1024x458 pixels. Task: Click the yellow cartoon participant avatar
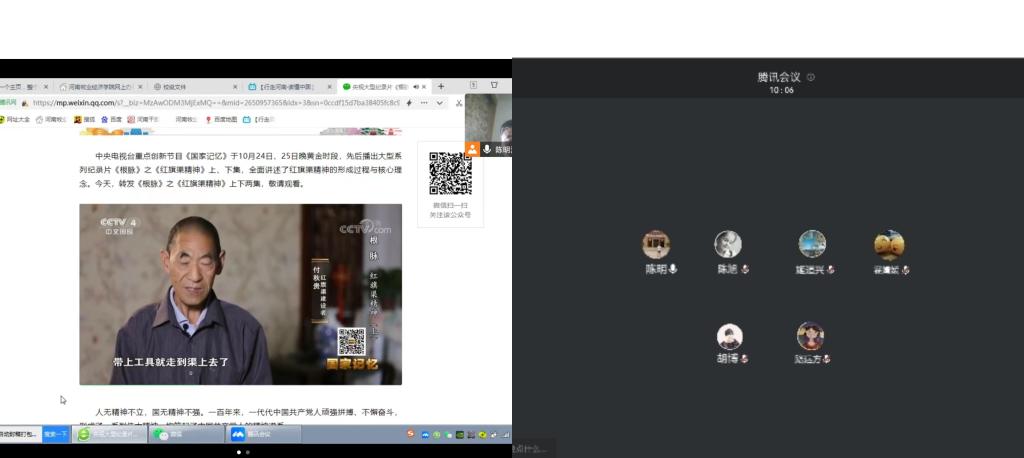889,245
